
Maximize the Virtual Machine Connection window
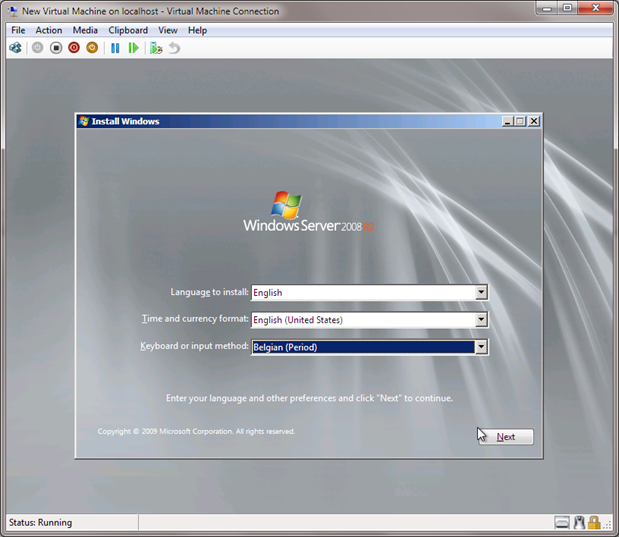point(567,8)
